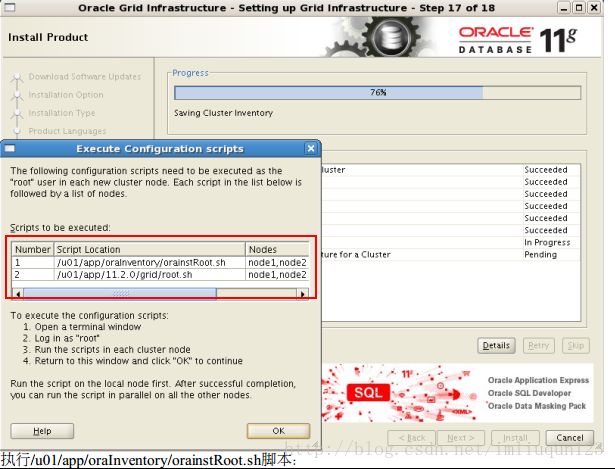
Task: Select nodes cell for root.sh row
Action: click(277, 274)
